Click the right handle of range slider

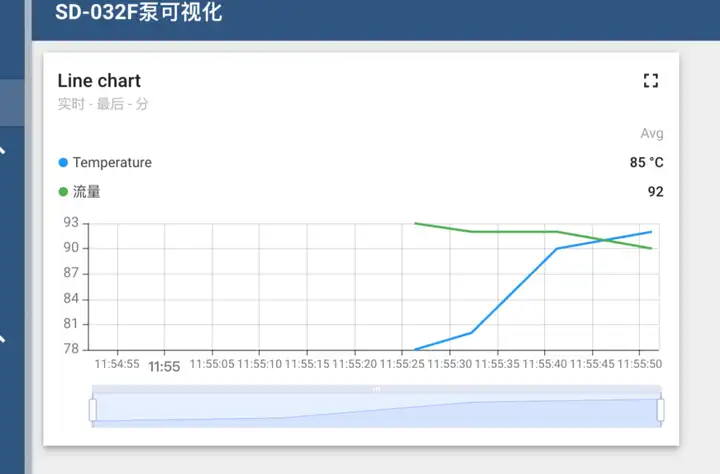tap(660, 410)
